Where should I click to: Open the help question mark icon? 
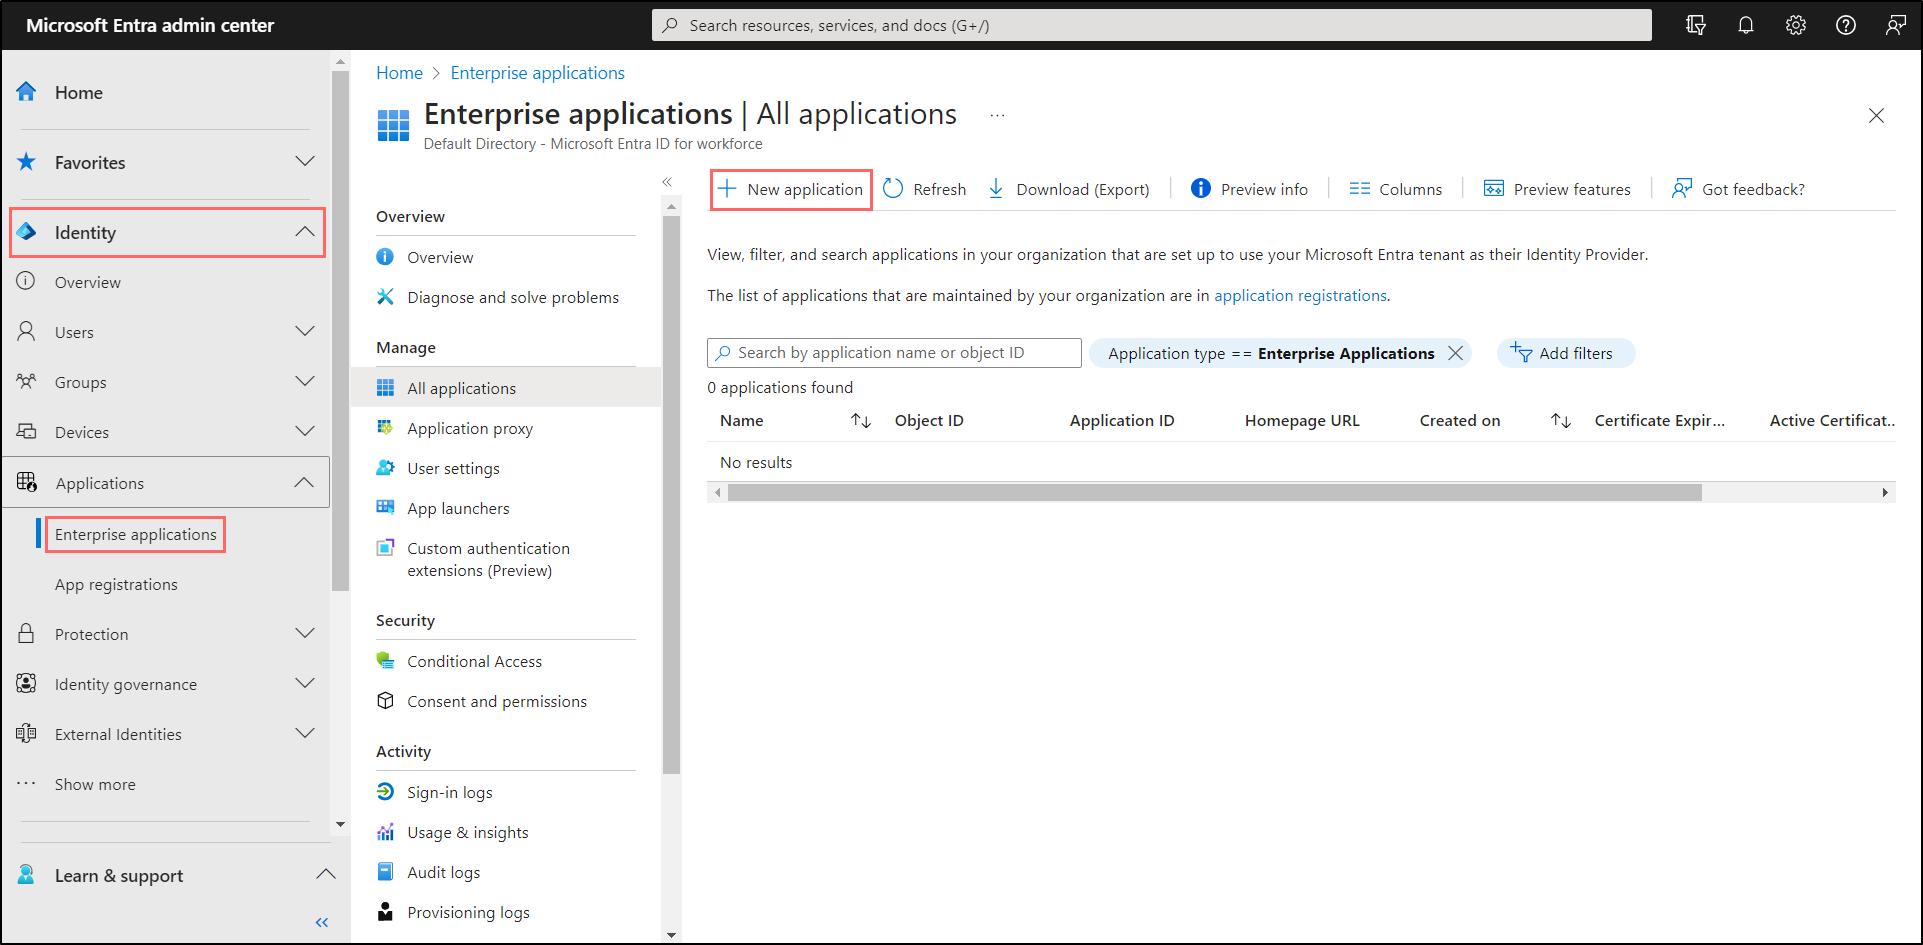[1845, 25]
